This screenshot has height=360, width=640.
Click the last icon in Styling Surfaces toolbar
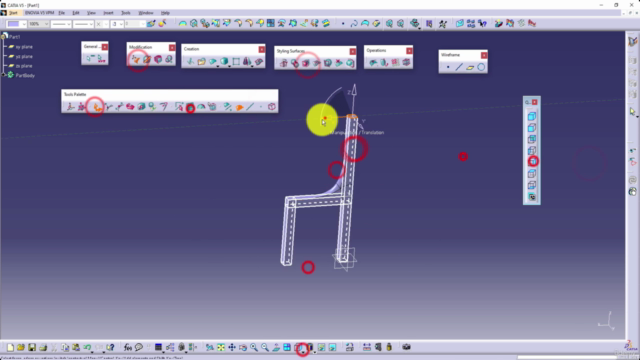[x=350, y=63]
